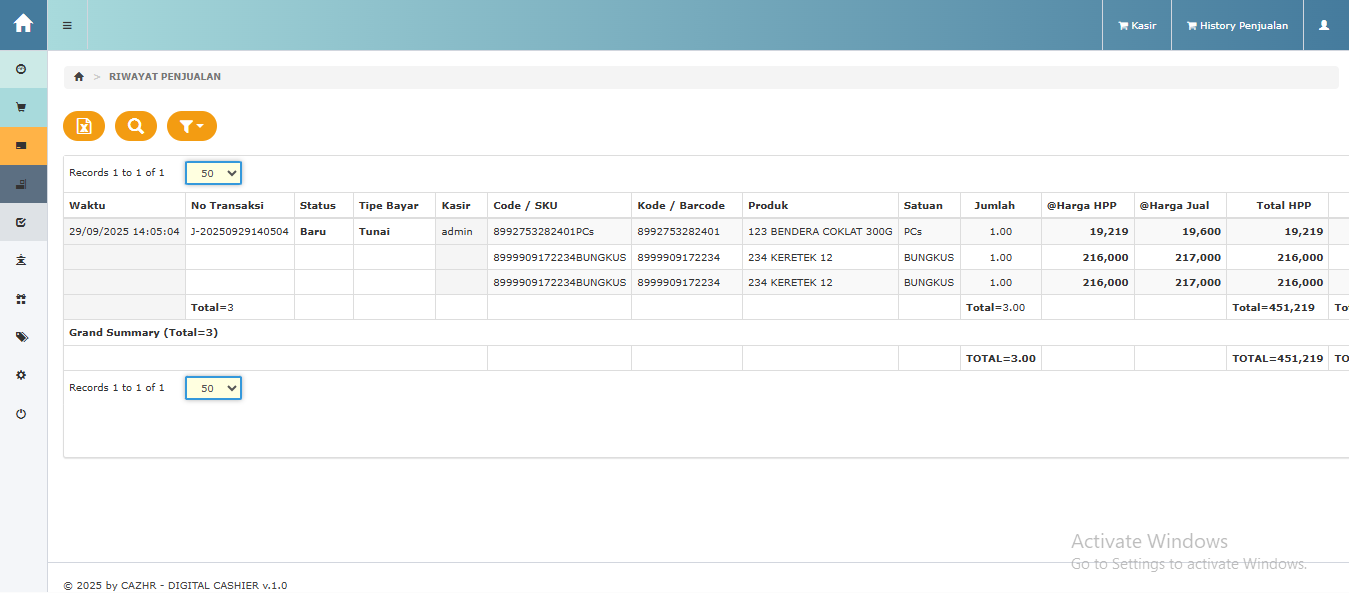Click the home logo in top-left corner

click(23, 24)
